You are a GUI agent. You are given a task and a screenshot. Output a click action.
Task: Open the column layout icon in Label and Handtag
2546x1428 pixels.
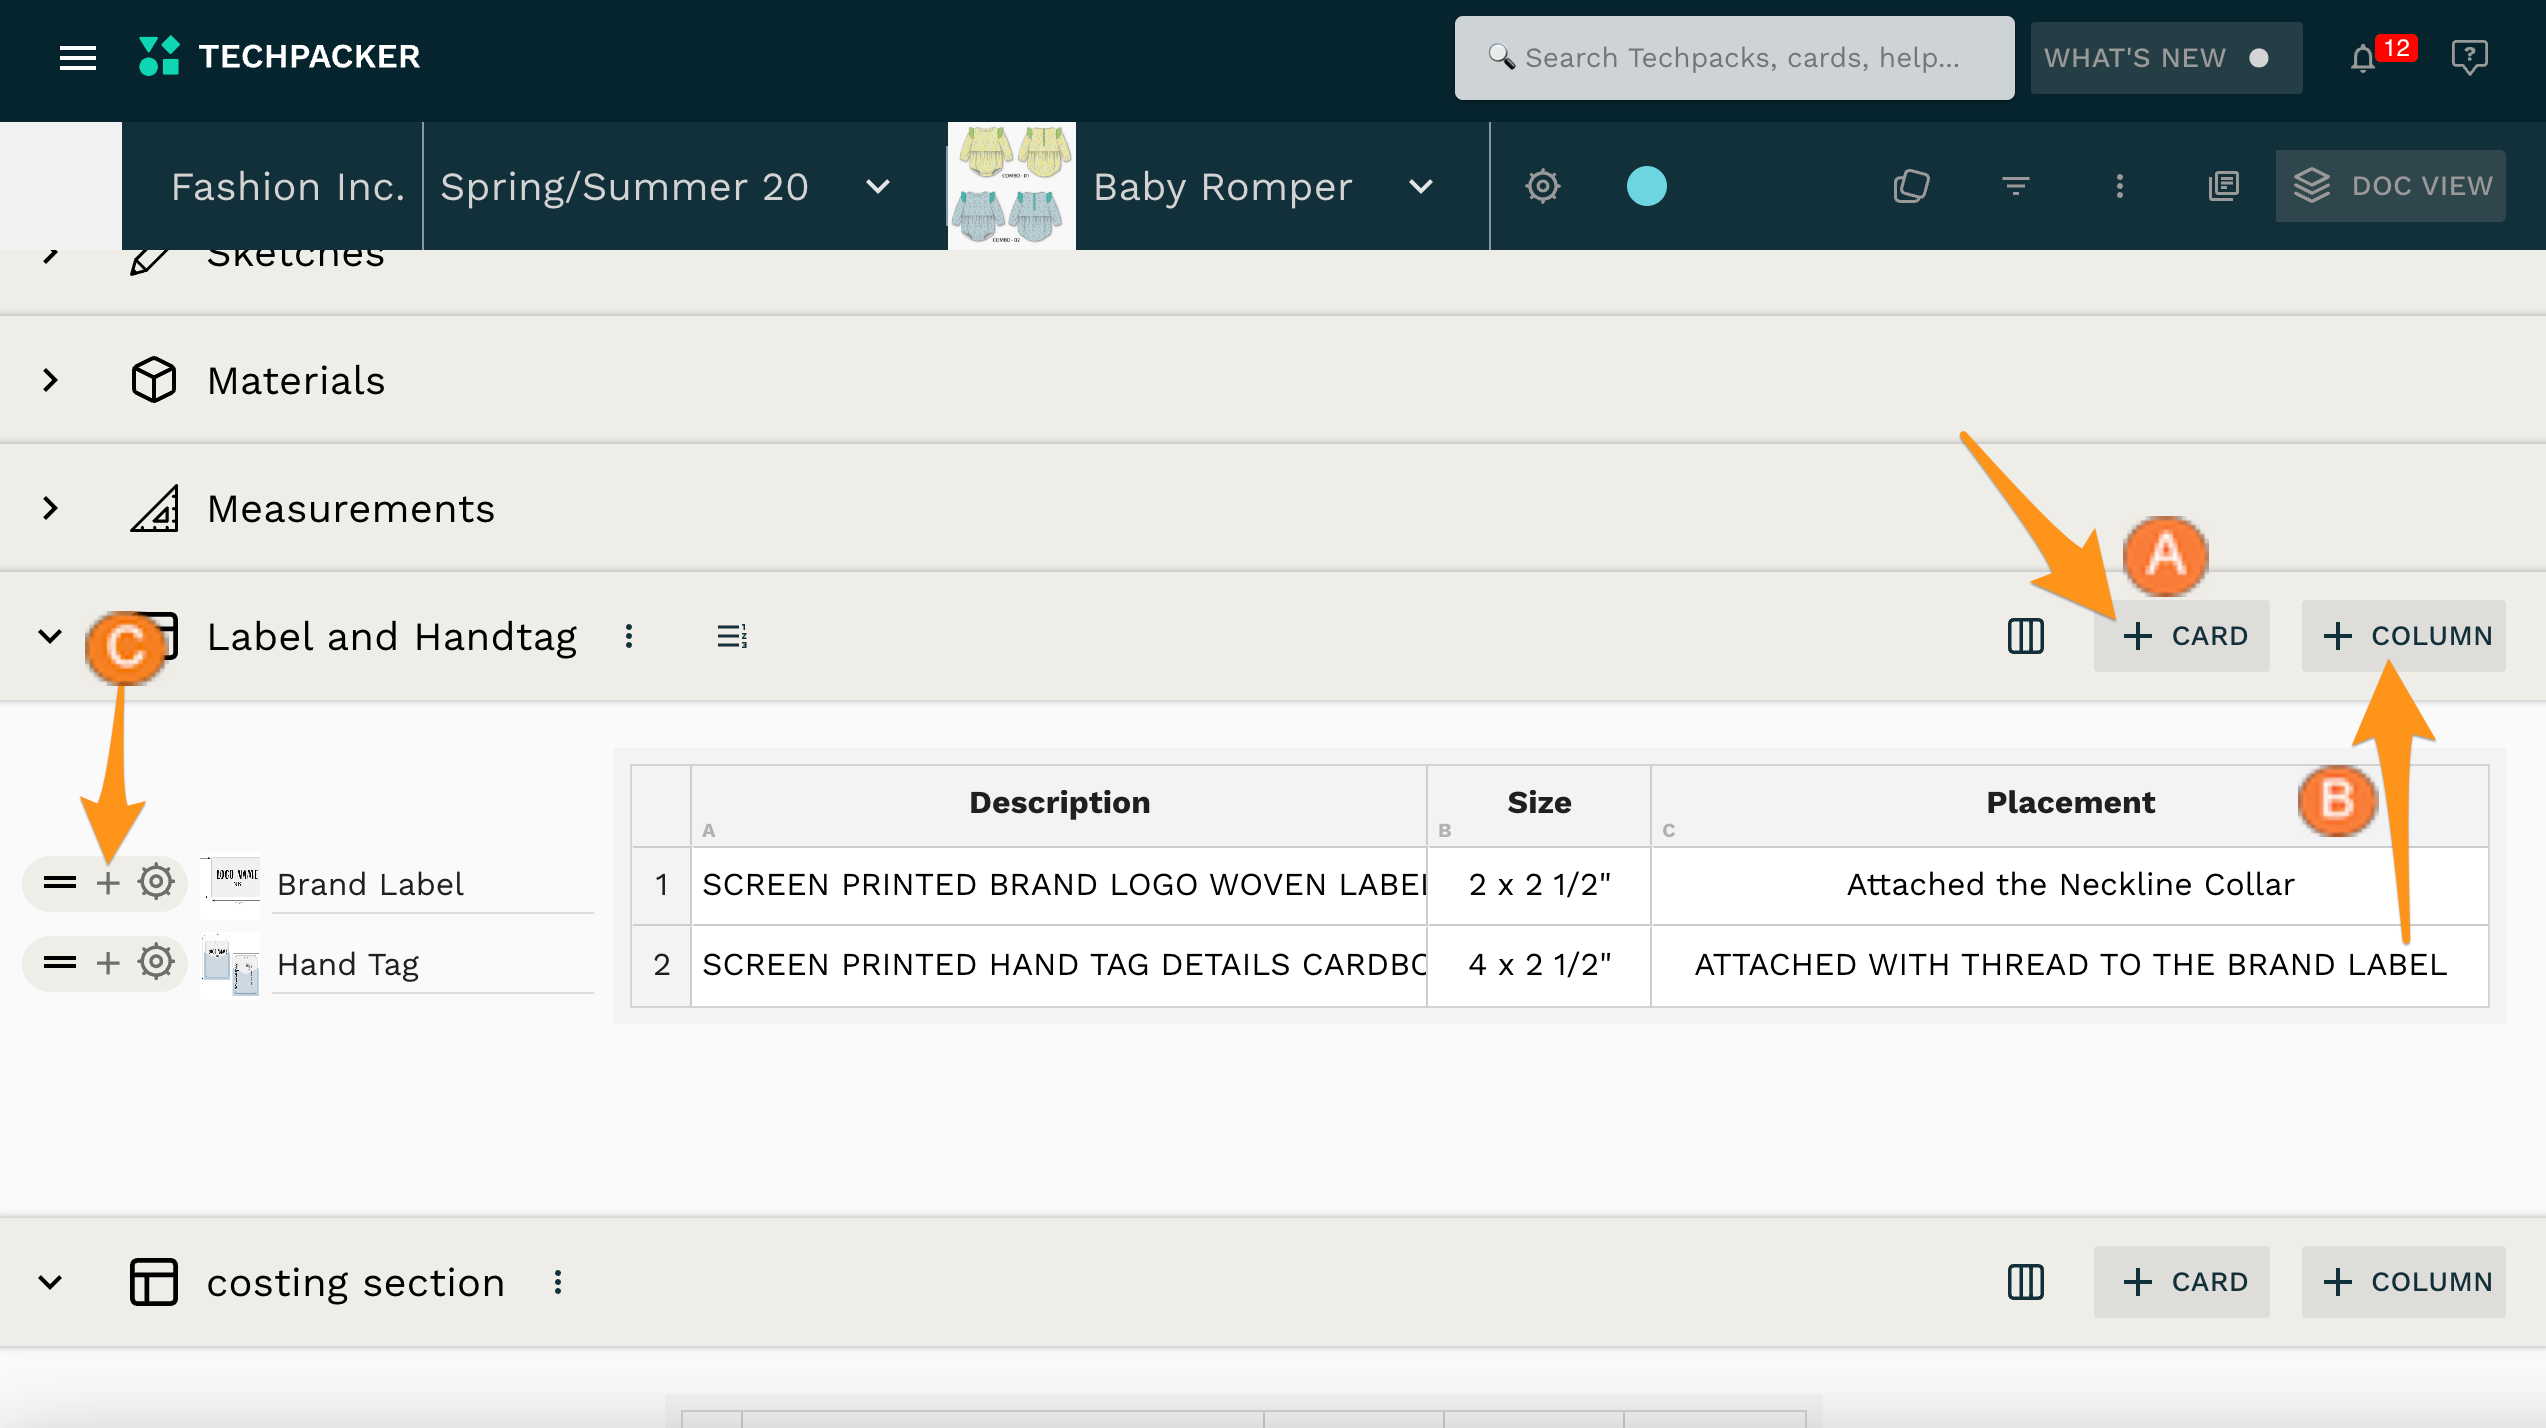point(2024,636)
